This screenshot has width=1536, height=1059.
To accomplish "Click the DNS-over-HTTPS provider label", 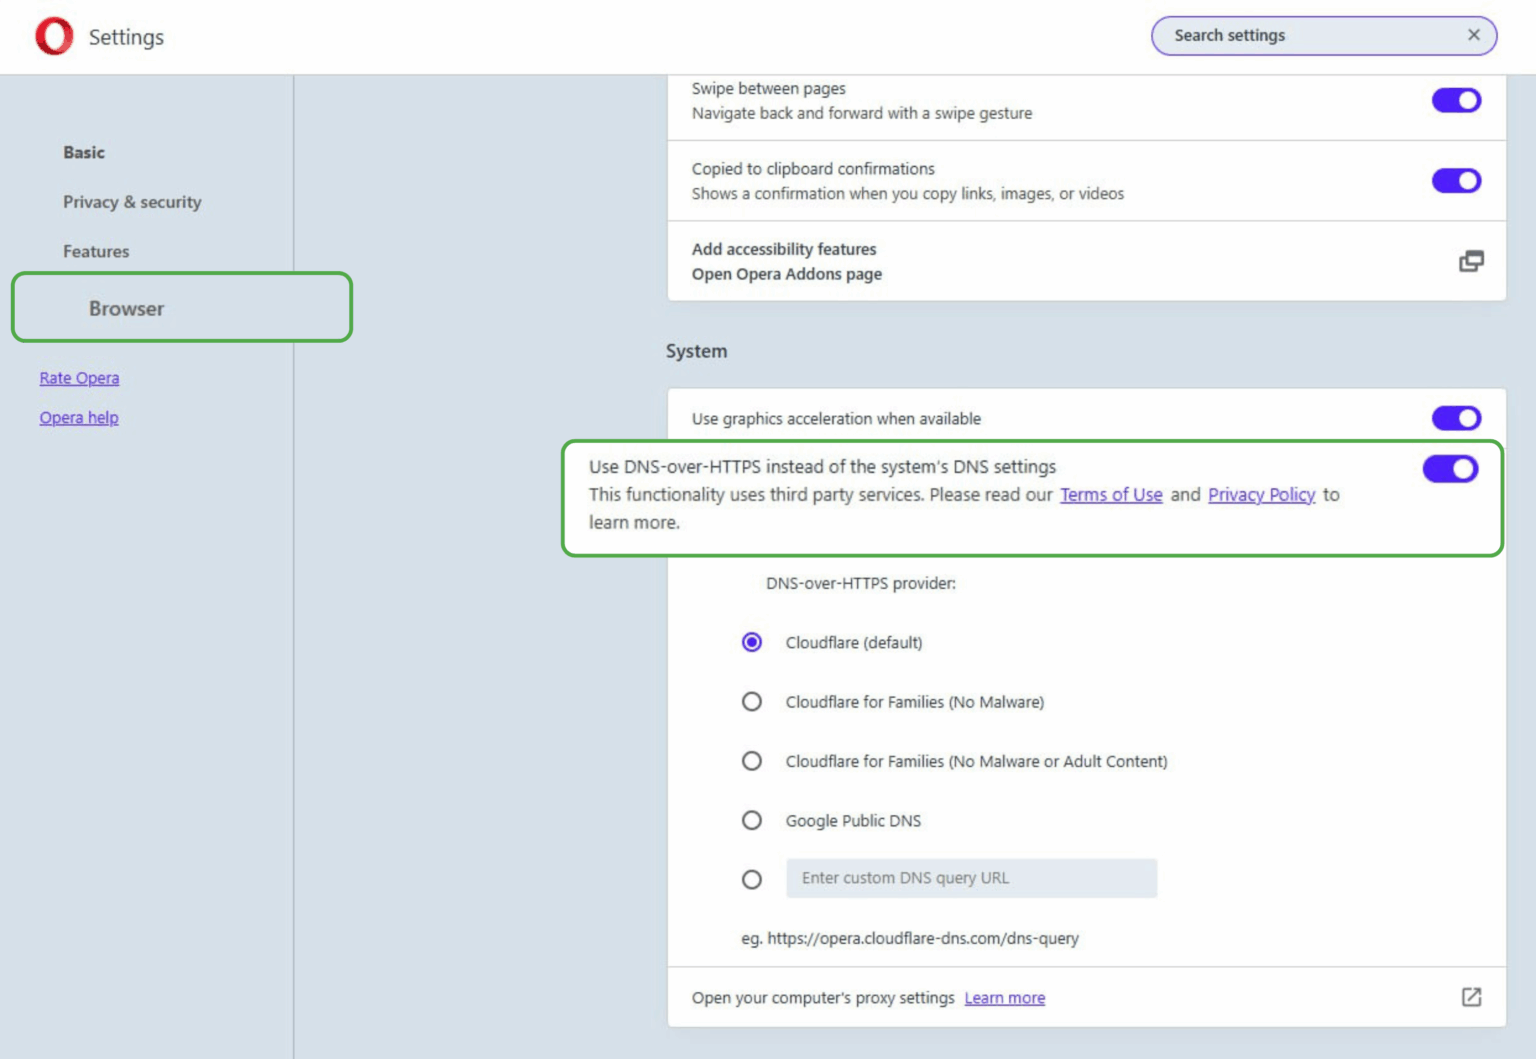I will [x=861, y=583].
